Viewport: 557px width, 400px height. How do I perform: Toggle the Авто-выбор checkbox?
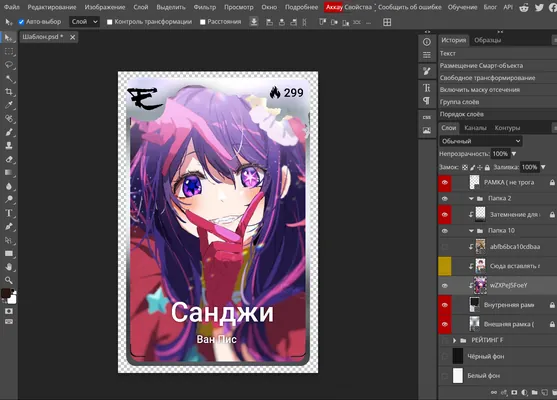point(21,22)
